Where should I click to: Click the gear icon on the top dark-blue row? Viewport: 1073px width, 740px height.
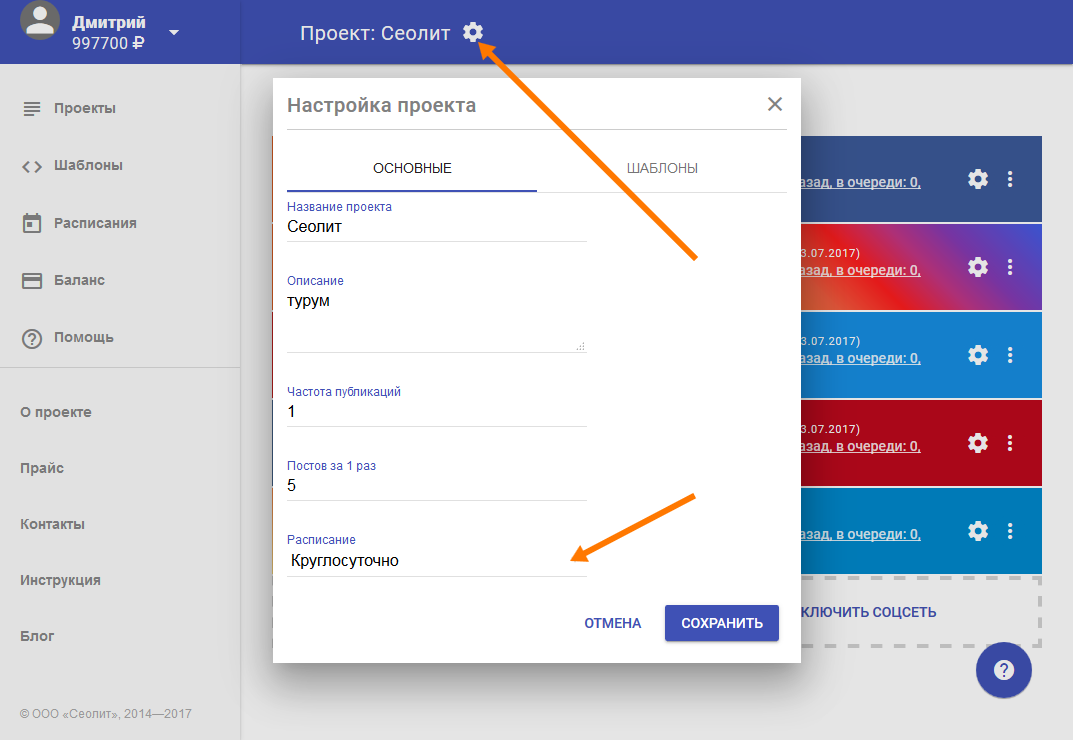[978, 179]
